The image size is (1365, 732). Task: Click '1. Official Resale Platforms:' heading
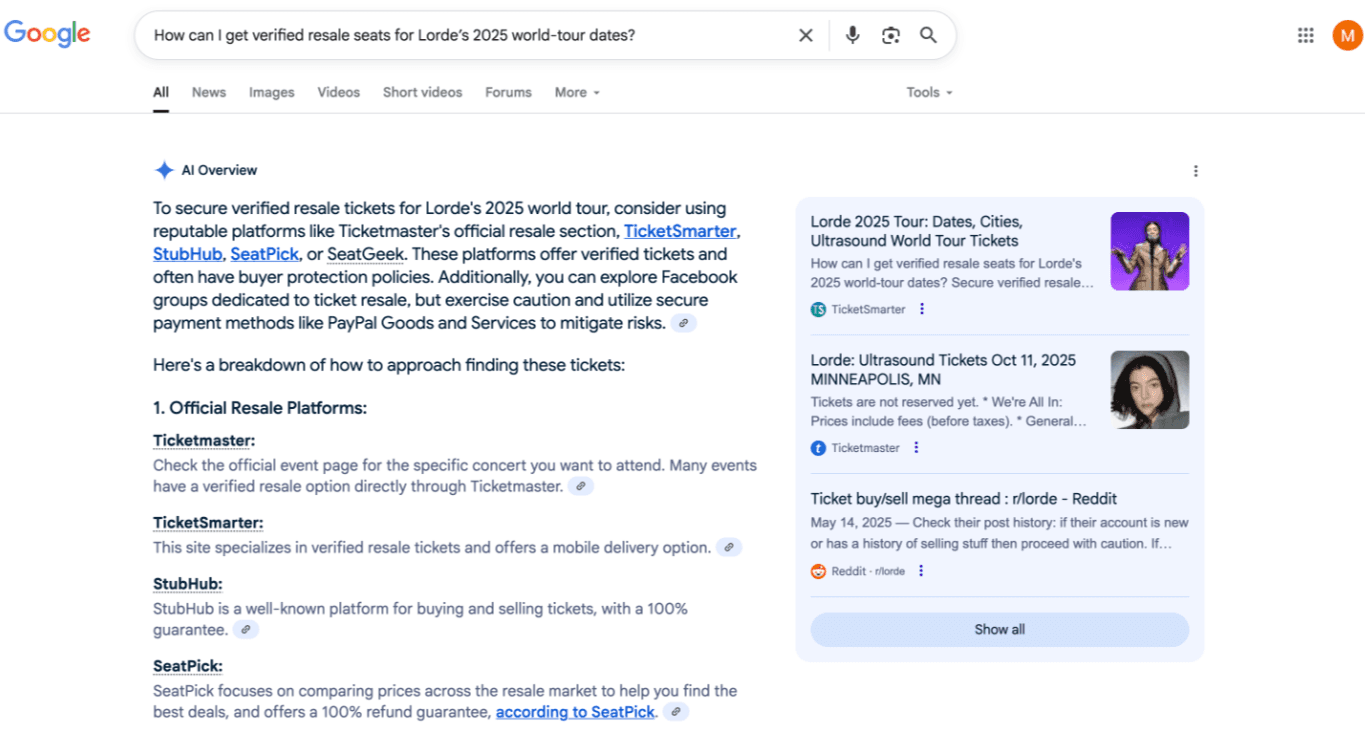click(260, 407)
